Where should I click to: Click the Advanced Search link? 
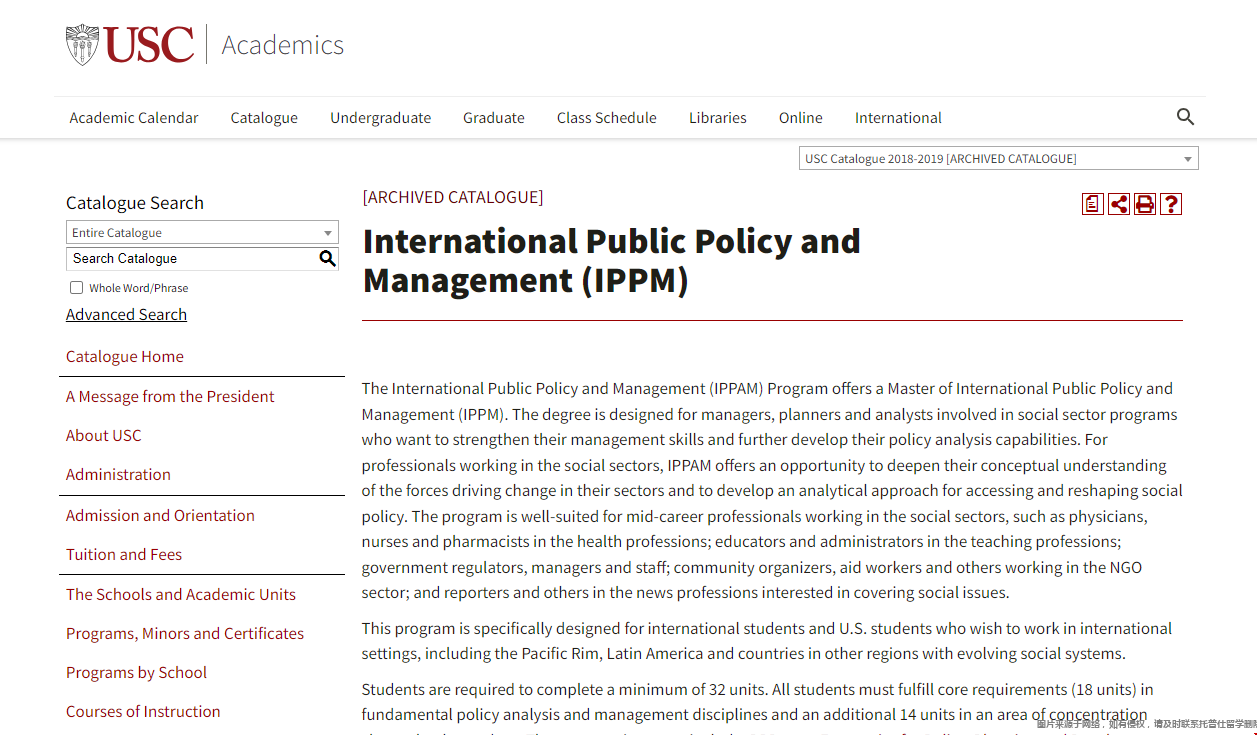(x=126, y=315)
